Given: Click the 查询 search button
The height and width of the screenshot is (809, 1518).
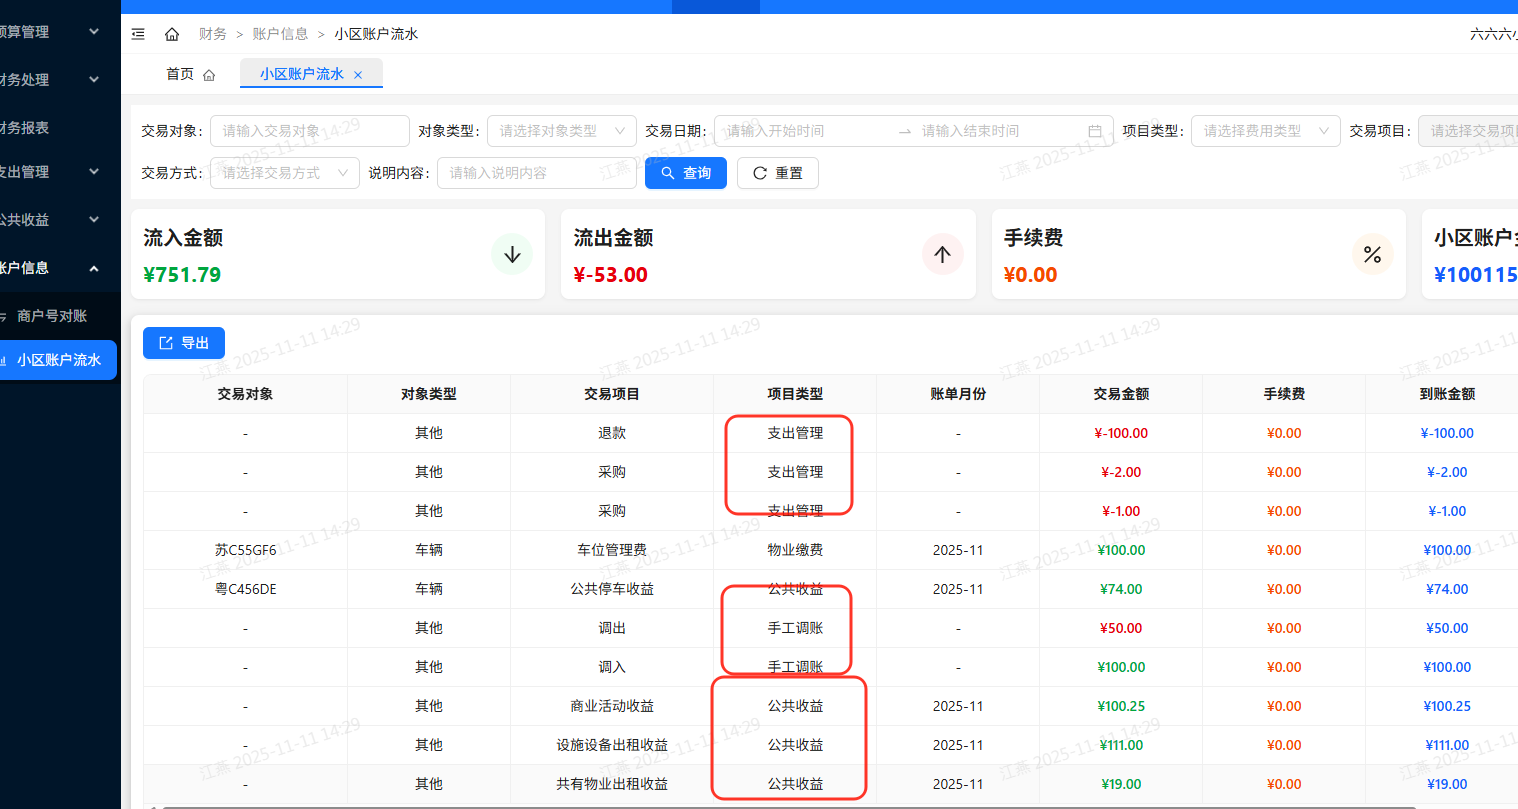Looking at the screenshot, I should [686, 173].
